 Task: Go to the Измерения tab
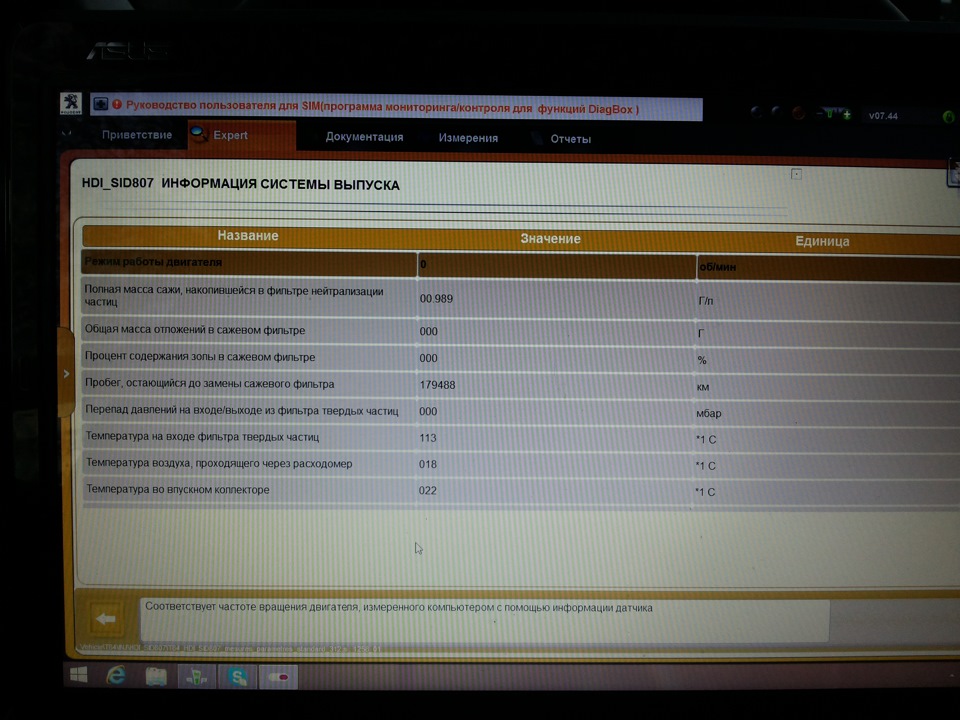[468, 138]
